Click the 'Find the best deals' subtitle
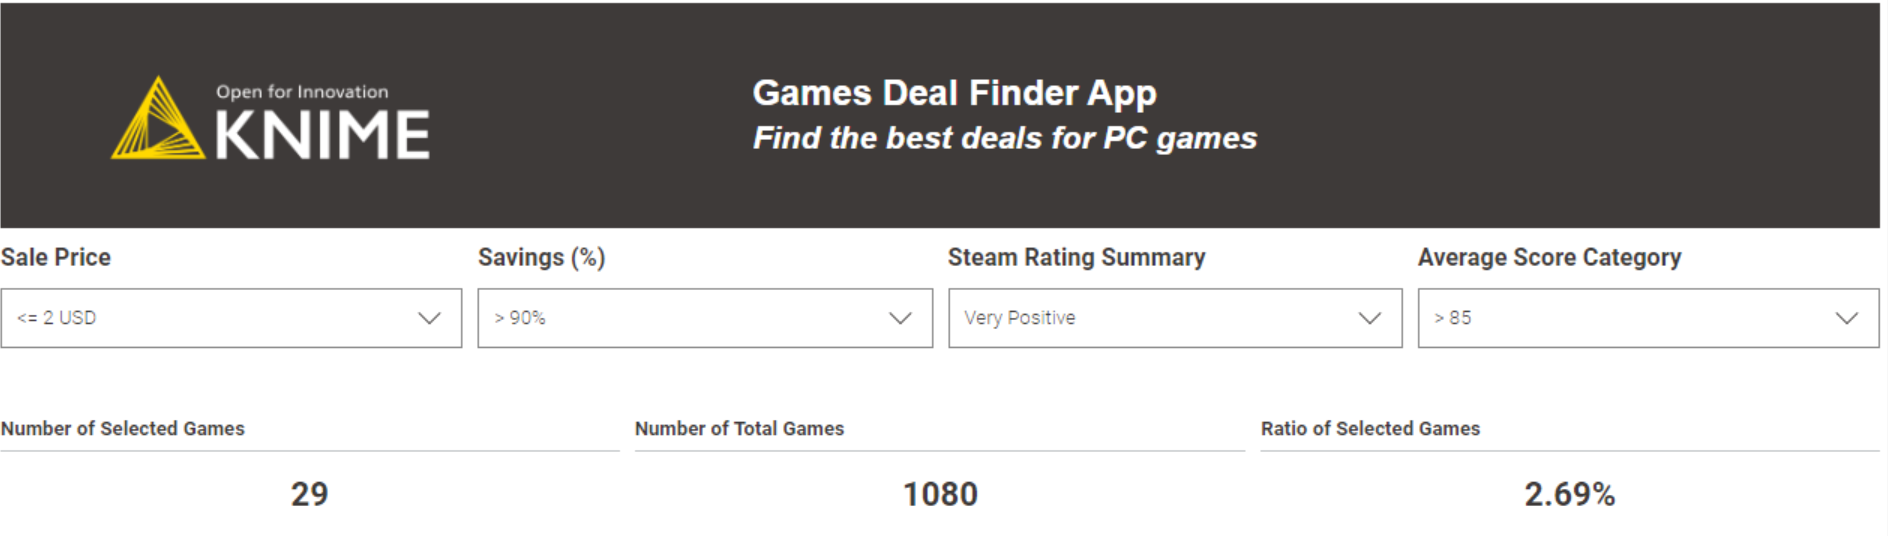Screen dimensions: 1888x536 (1004, 138)
